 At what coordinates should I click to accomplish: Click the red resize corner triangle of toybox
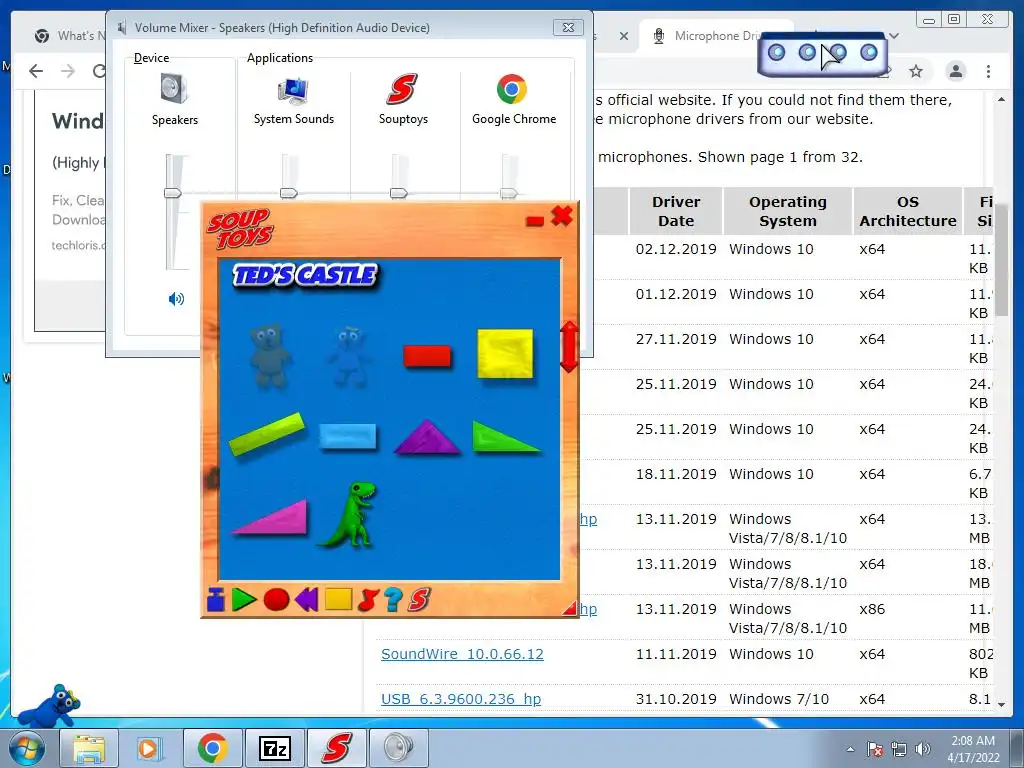569,608
